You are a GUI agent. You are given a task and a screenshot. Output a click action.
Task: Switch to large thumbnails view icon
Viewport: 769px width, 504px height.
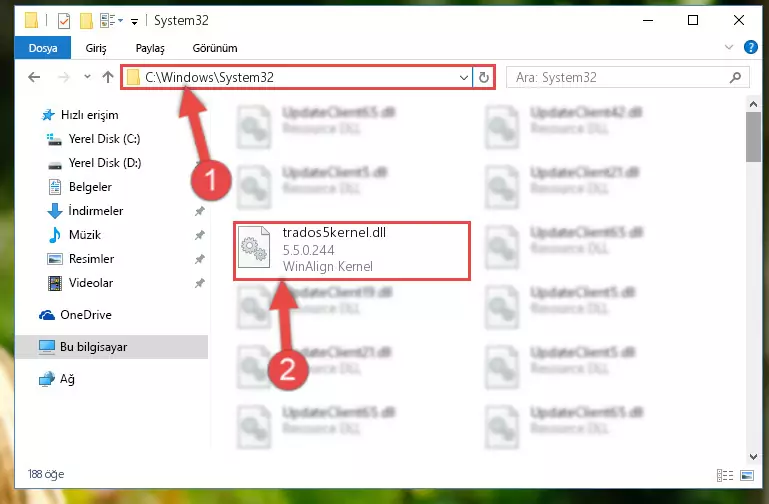747,475
